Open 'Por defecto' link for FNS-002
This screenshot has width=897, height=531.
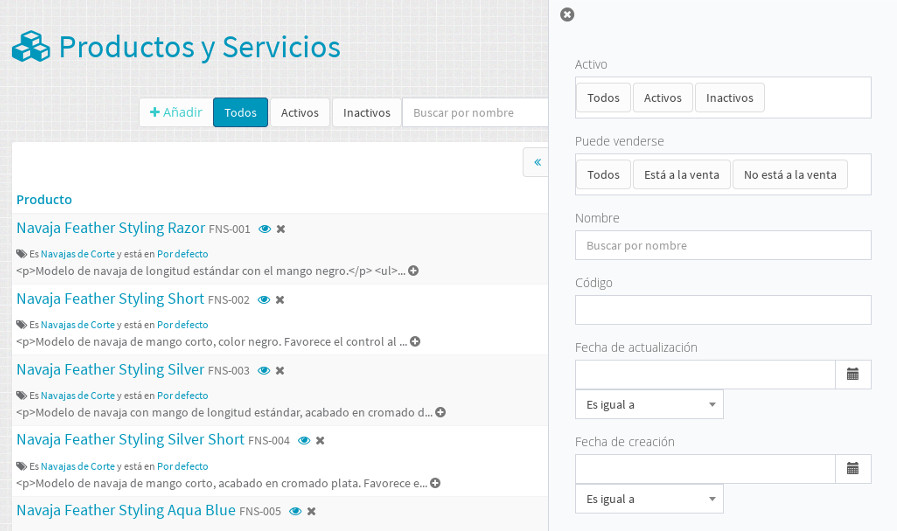coord(182,325)
